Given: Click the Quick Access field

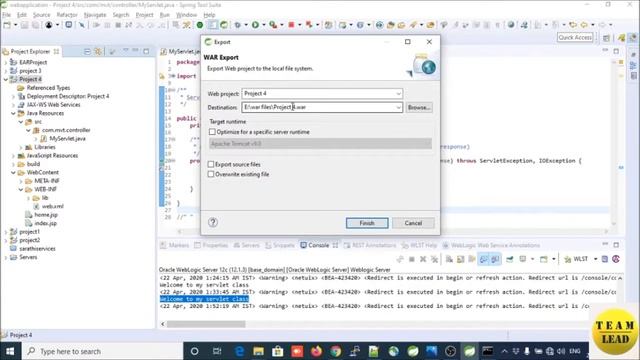Looking at the screenshot, I should click(575, 37).
